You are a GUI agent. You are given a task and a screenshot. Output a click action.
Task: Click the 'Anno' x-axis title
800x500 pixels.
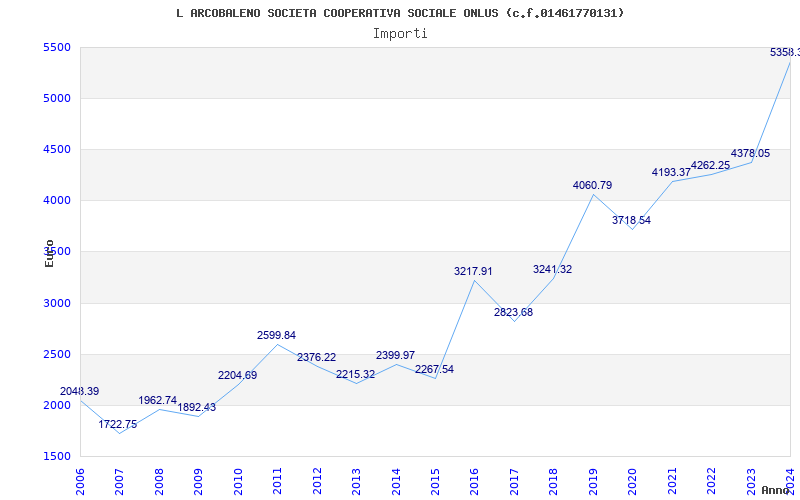point(776,490)
